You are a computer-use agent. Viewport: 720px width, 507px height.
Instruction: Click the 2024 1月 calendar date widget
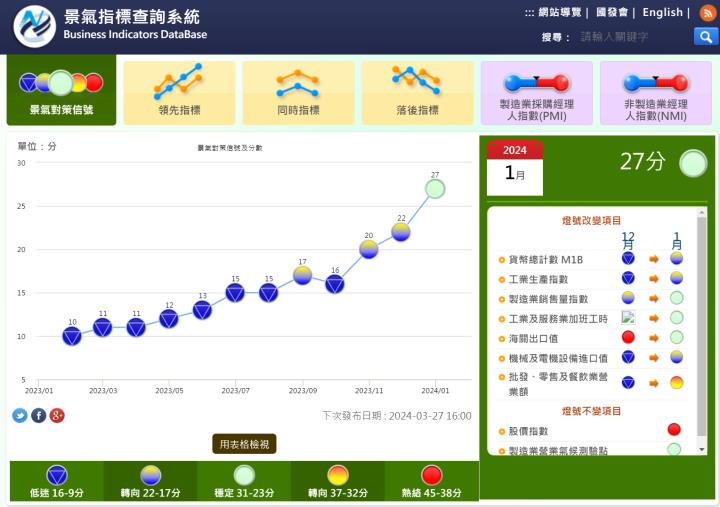pos(515,168)
